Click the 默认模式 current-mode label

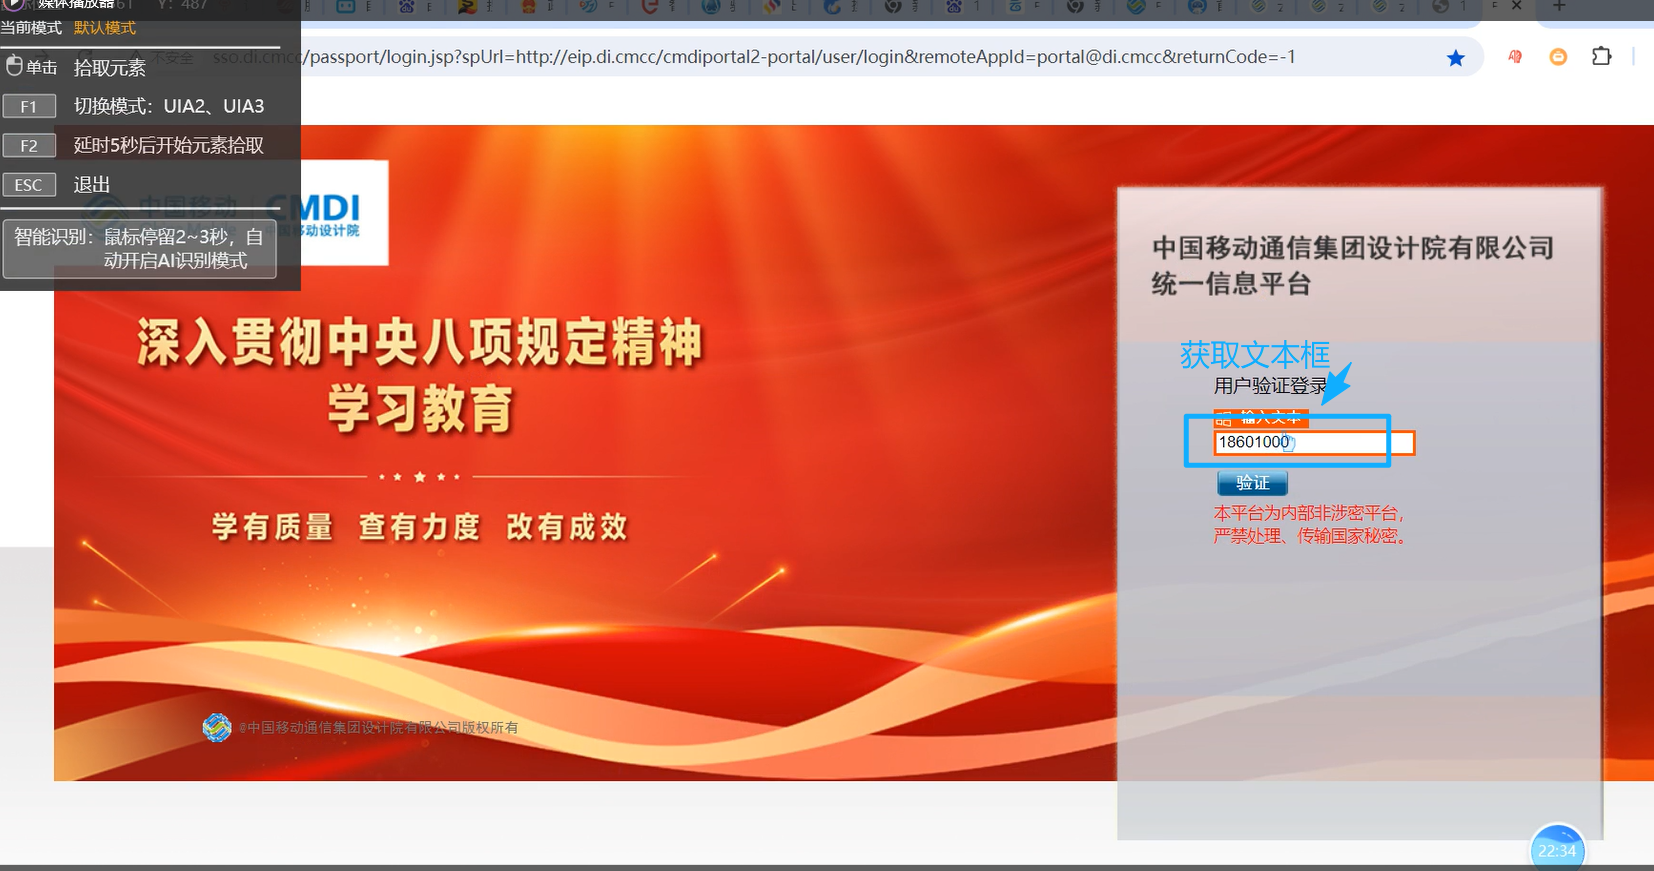click(105, 28)
